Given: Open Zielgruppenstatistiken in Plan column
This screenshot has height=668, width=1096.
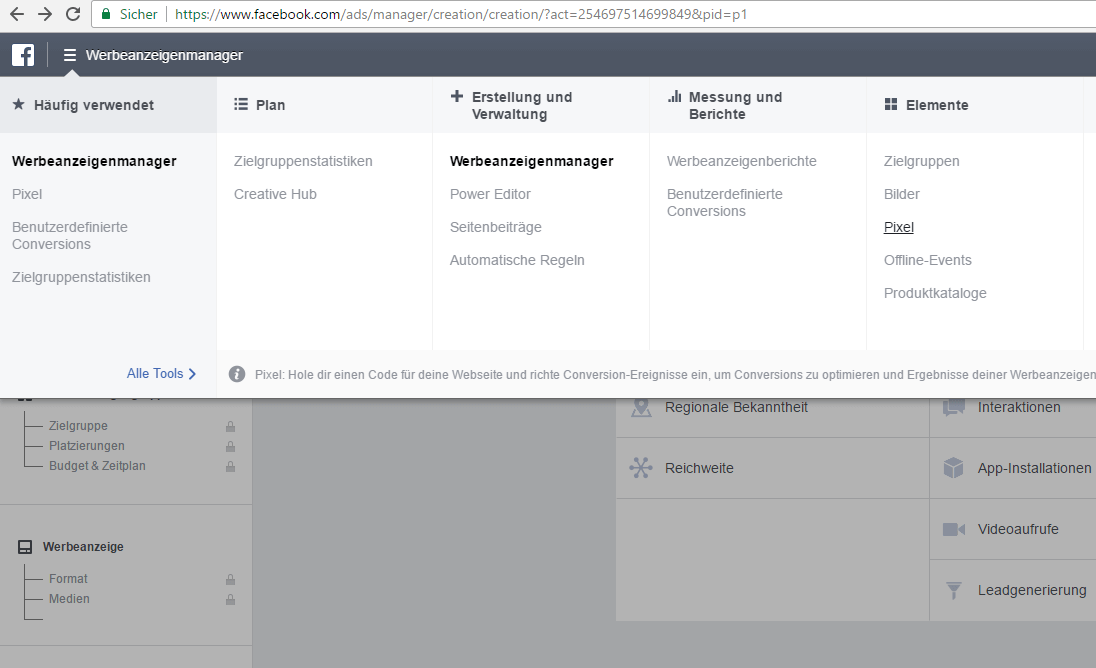Looking at the screenshot, I should point(303,161).
